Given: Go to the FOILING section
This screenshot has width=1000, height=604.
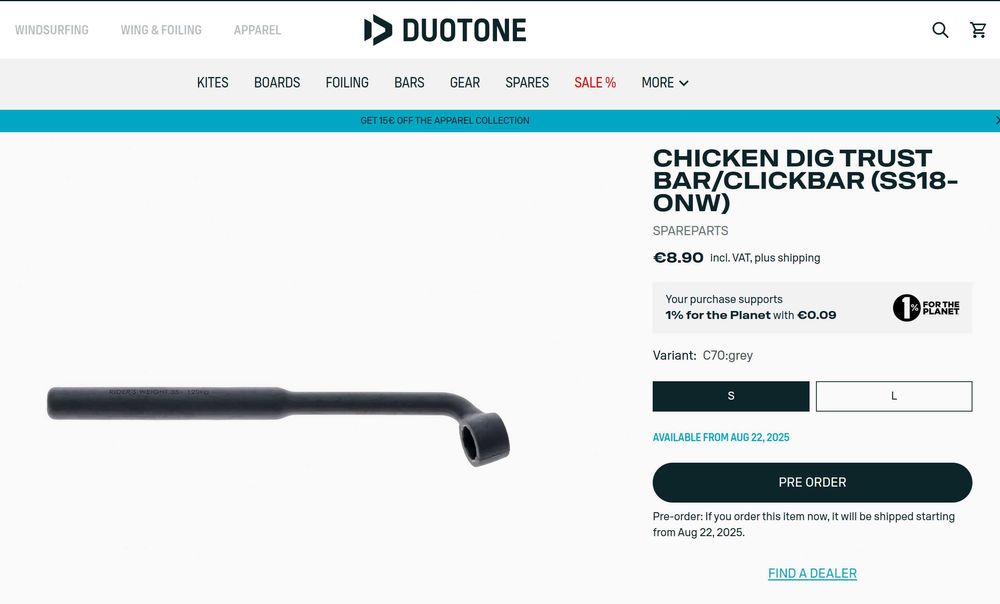Looking at the screenshot, I should (347, 83).
